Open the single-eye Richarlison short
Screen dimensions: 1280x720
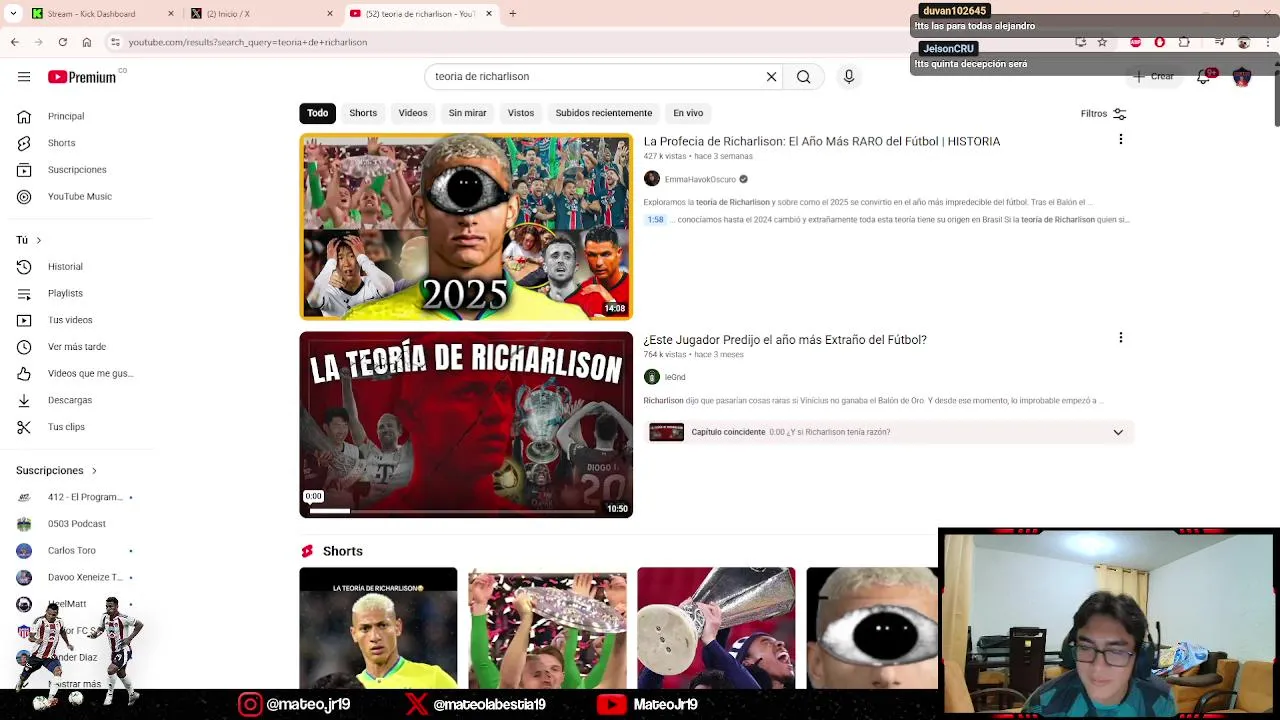[872, 628]
